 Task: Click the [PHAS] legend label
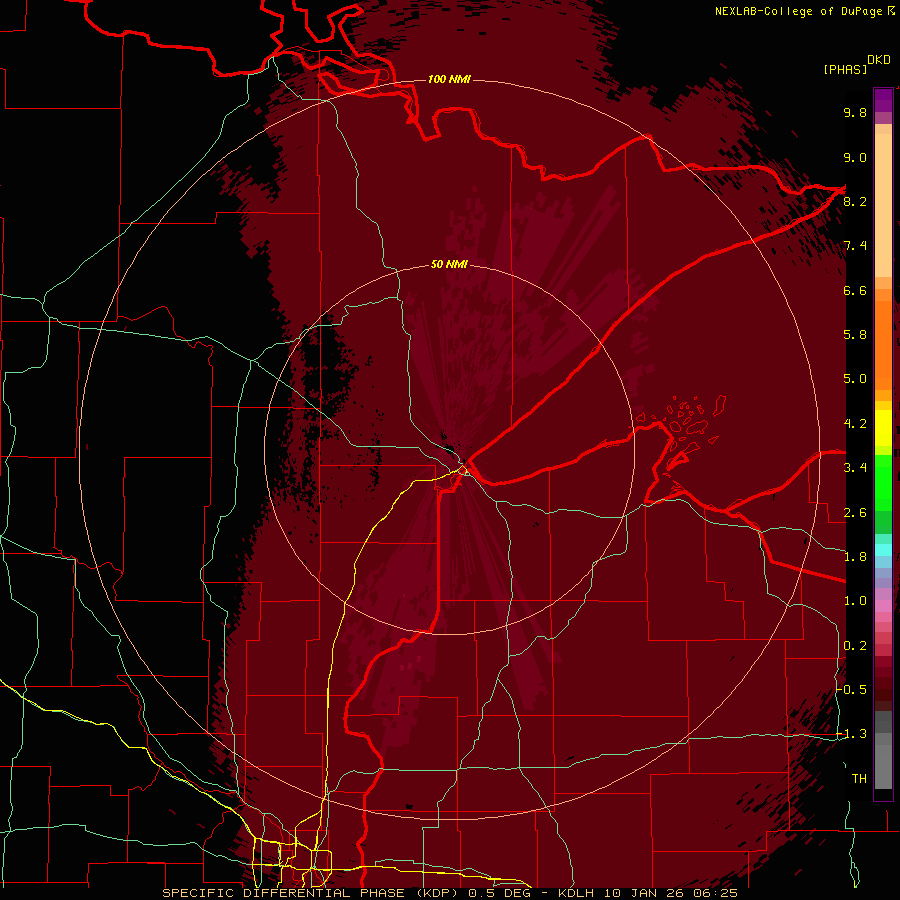(845, 69)
